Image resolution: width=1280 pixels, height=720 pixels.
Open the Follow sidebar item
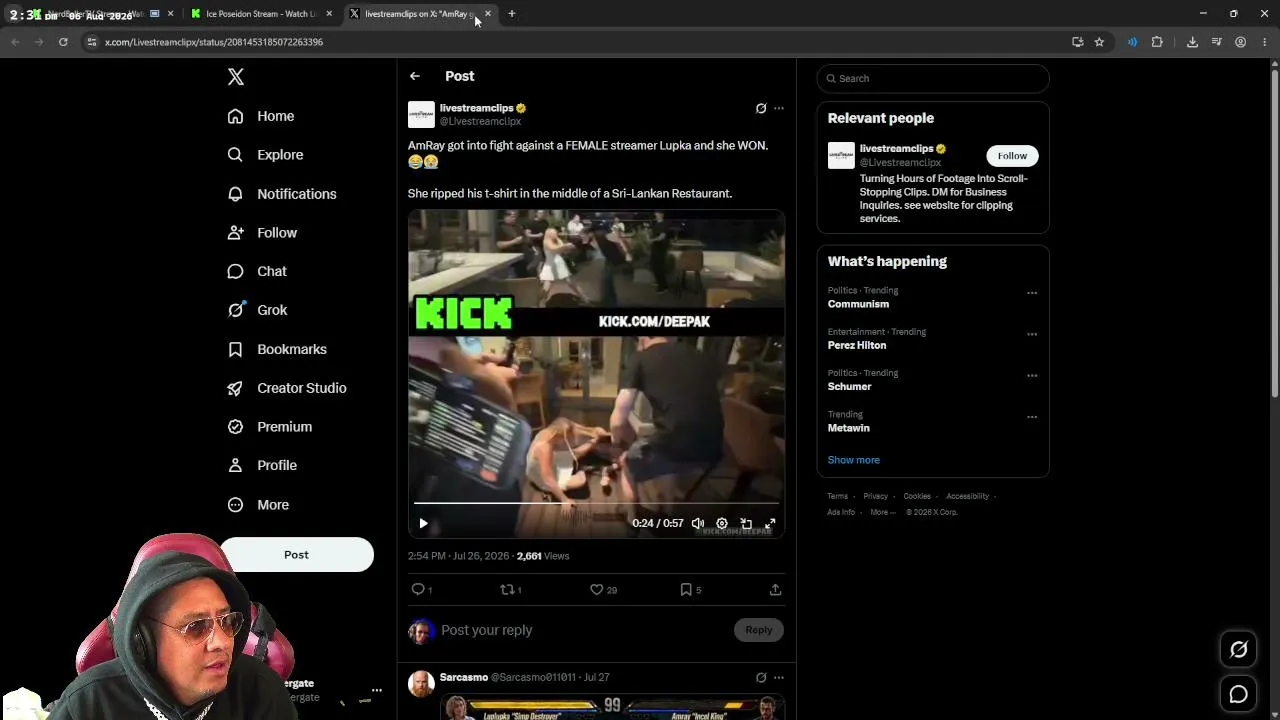262,233
